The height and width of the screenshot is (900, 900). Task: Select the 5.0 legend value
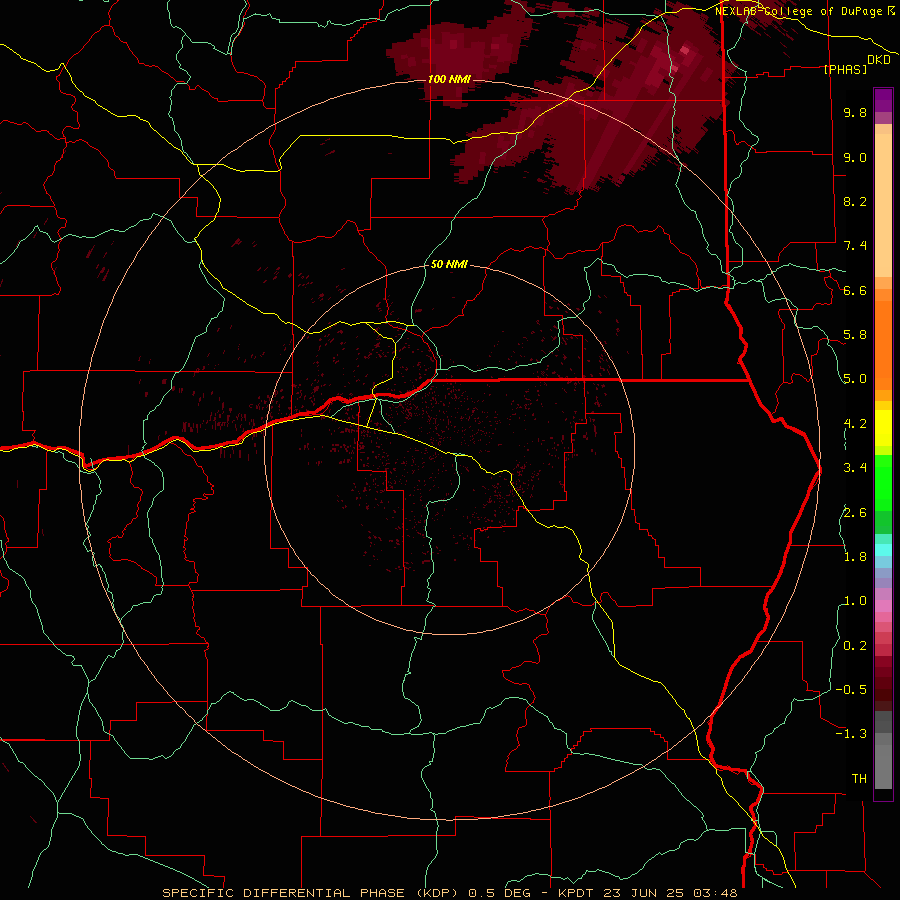pos(855,379)
